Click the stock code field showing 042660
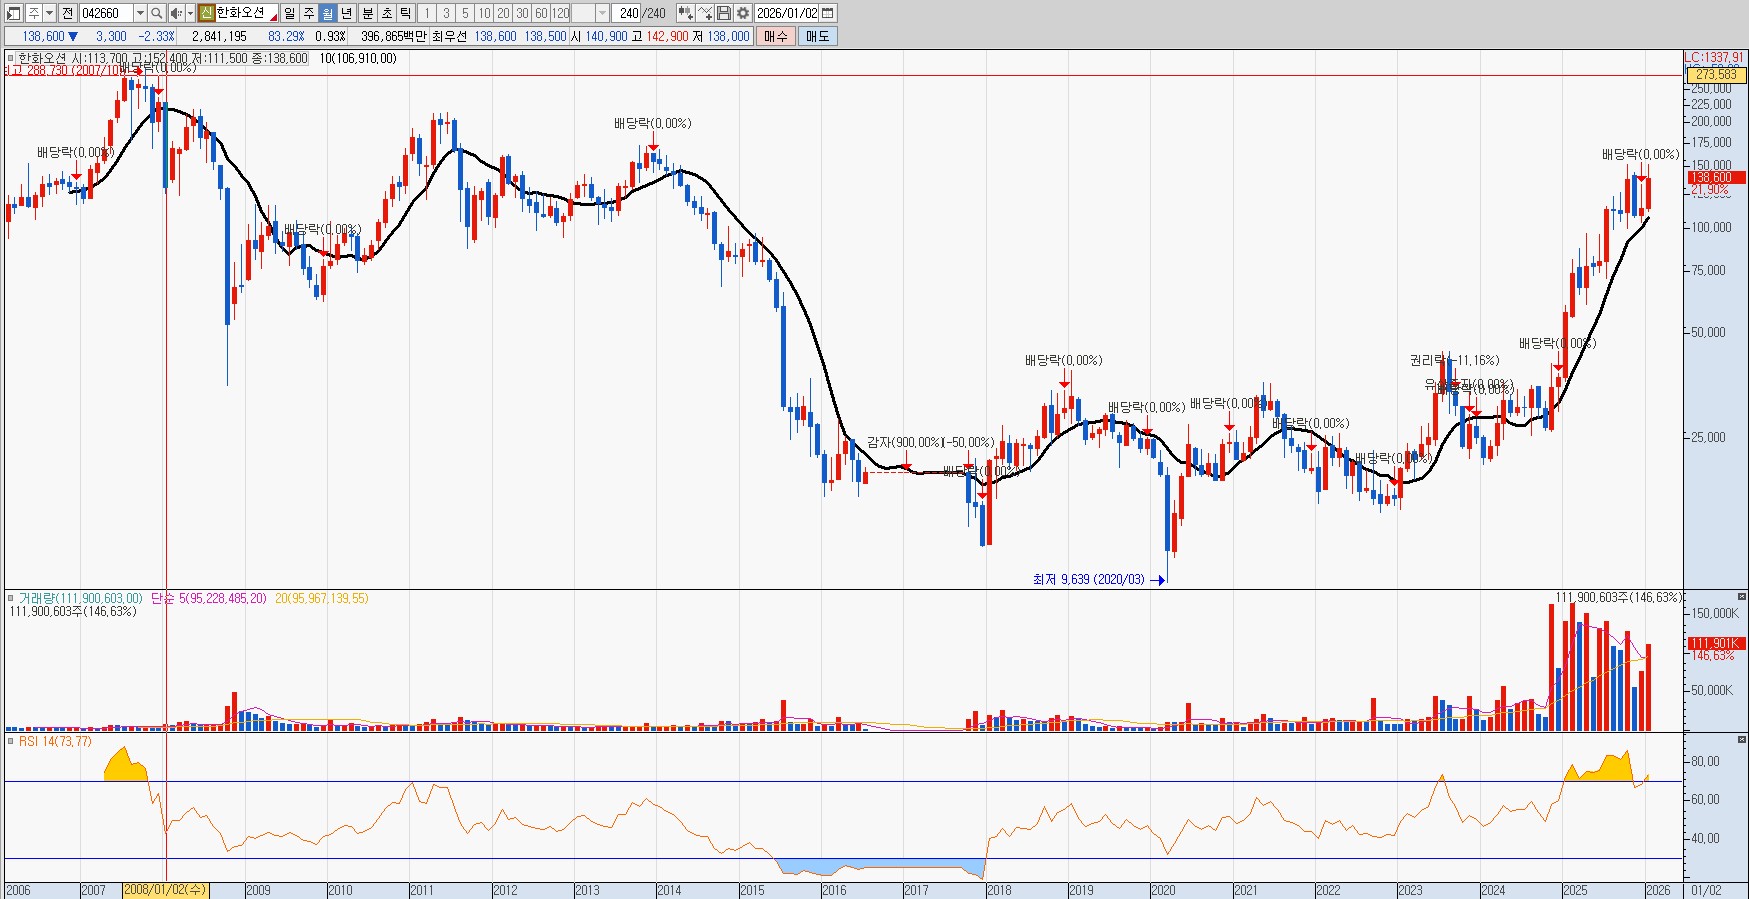Image resolution: width=1749 pixels, height=899 pixels. (106, 13)
